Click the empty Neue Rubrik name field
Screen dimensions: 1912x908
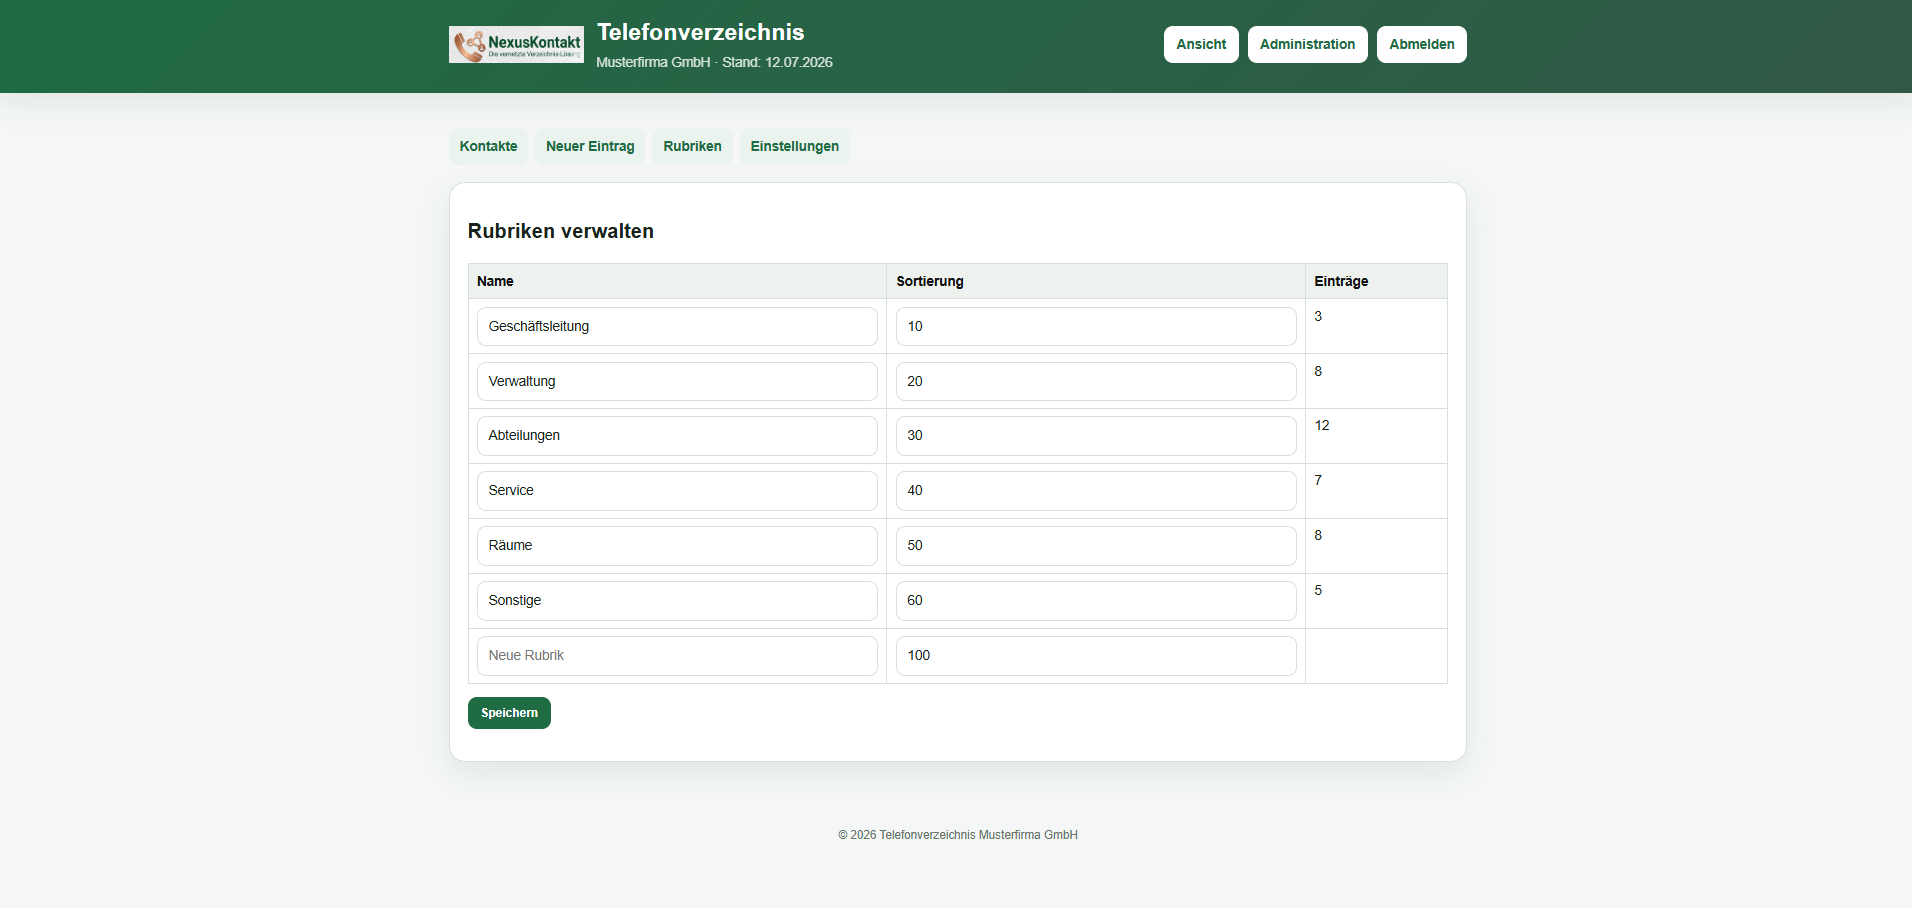pos(677,656)
